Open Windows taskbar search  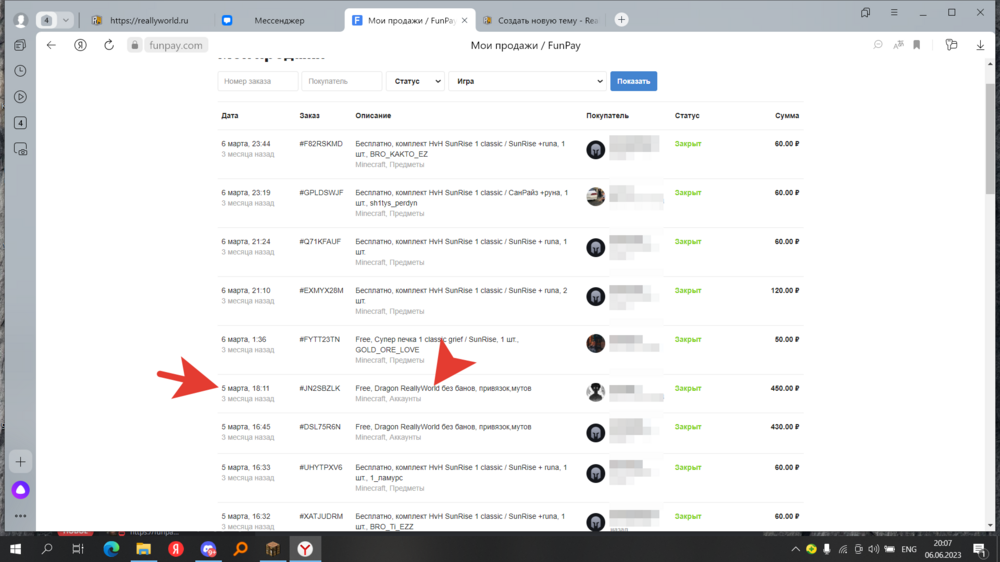(47, 549)
